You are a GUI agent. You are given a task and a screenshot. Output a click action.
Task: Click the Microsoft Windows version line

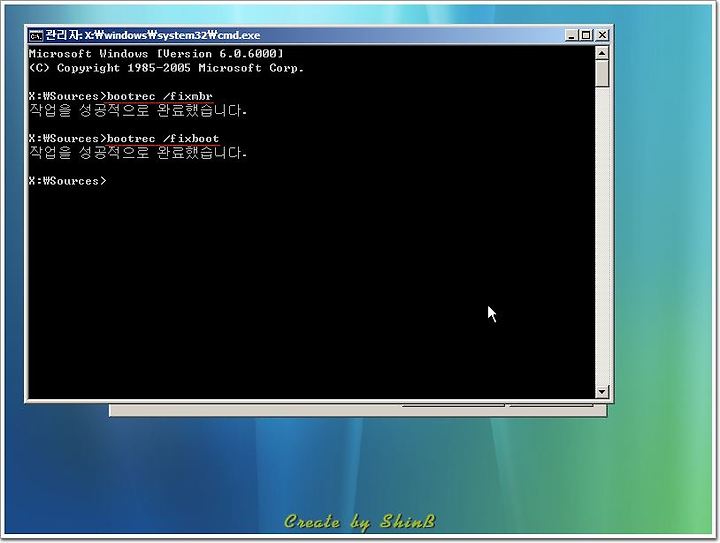point(156,54)
